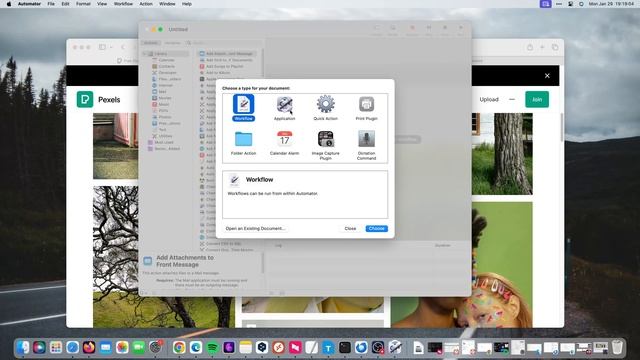Open Photos from the Dock

pos(122,347)
